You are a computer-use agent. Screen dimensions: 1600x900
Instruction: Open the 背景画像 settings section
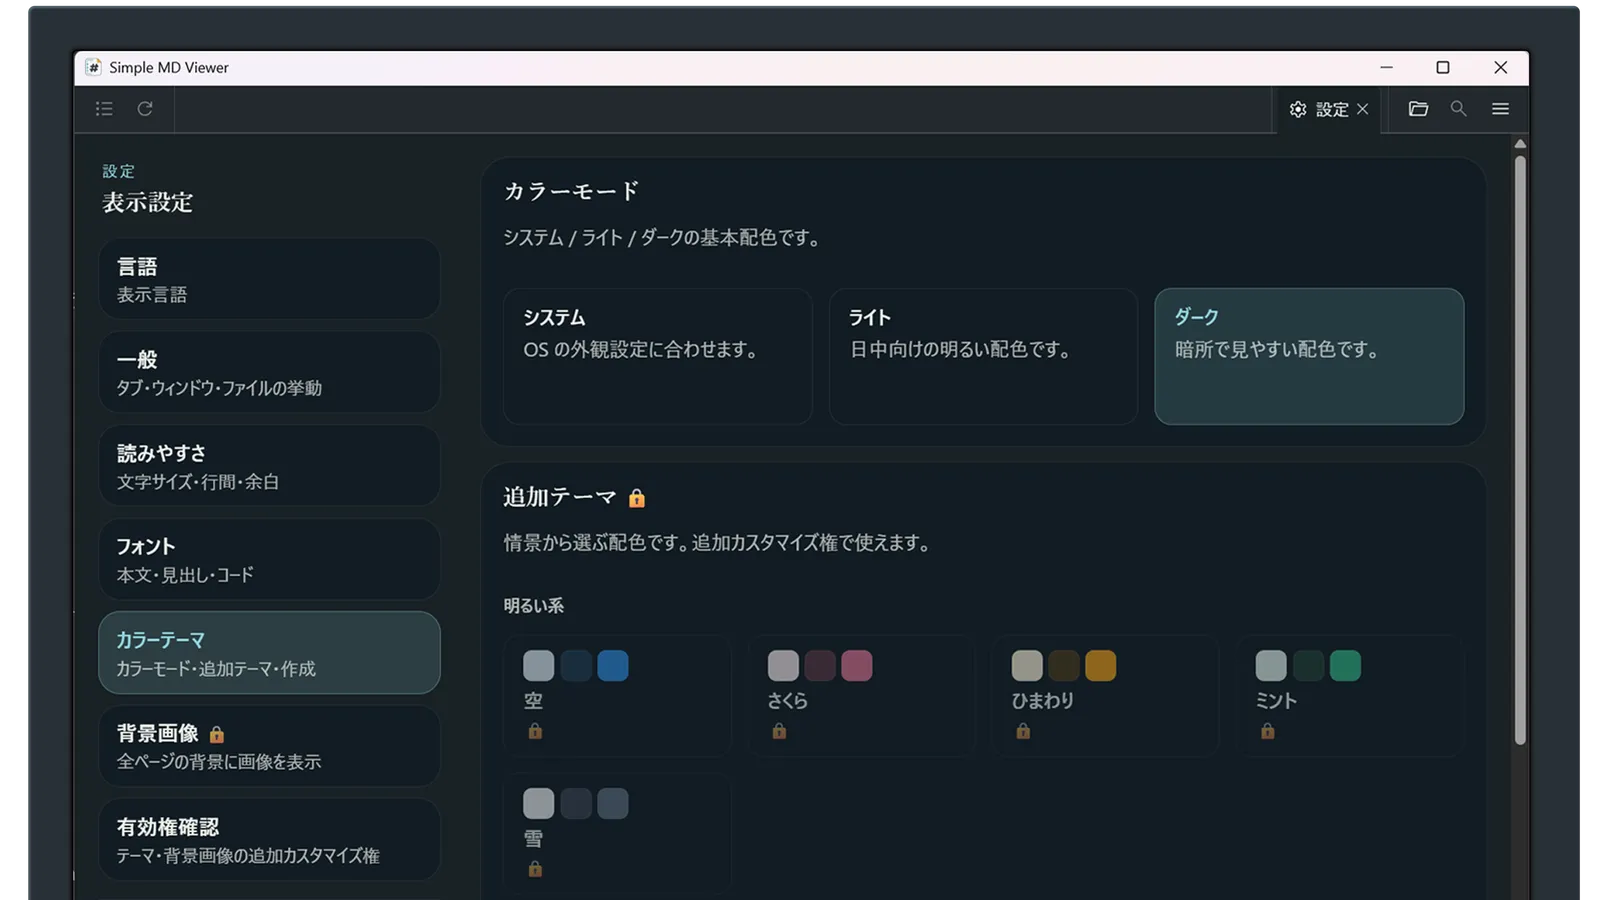pyautogui.click(x=269, y=746)
